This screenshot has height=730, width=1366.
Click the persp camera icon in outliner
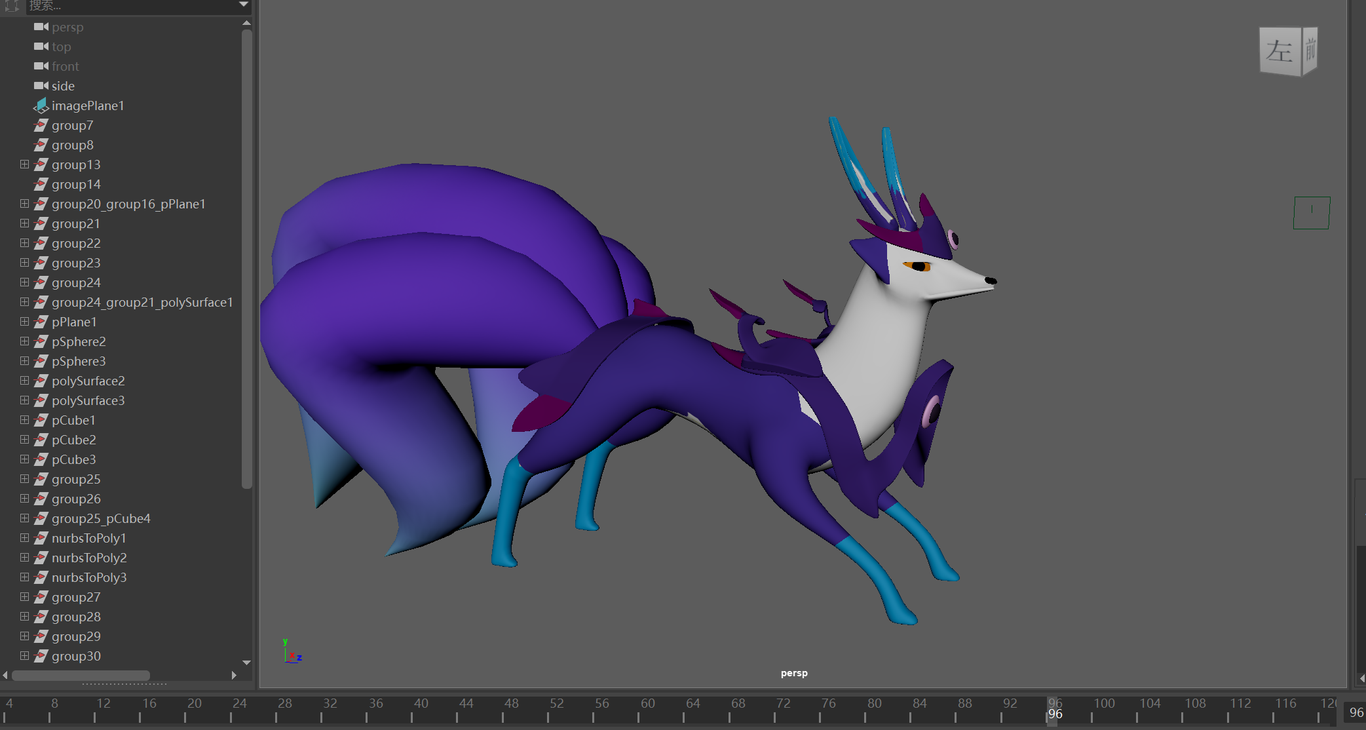coord(41,27)
